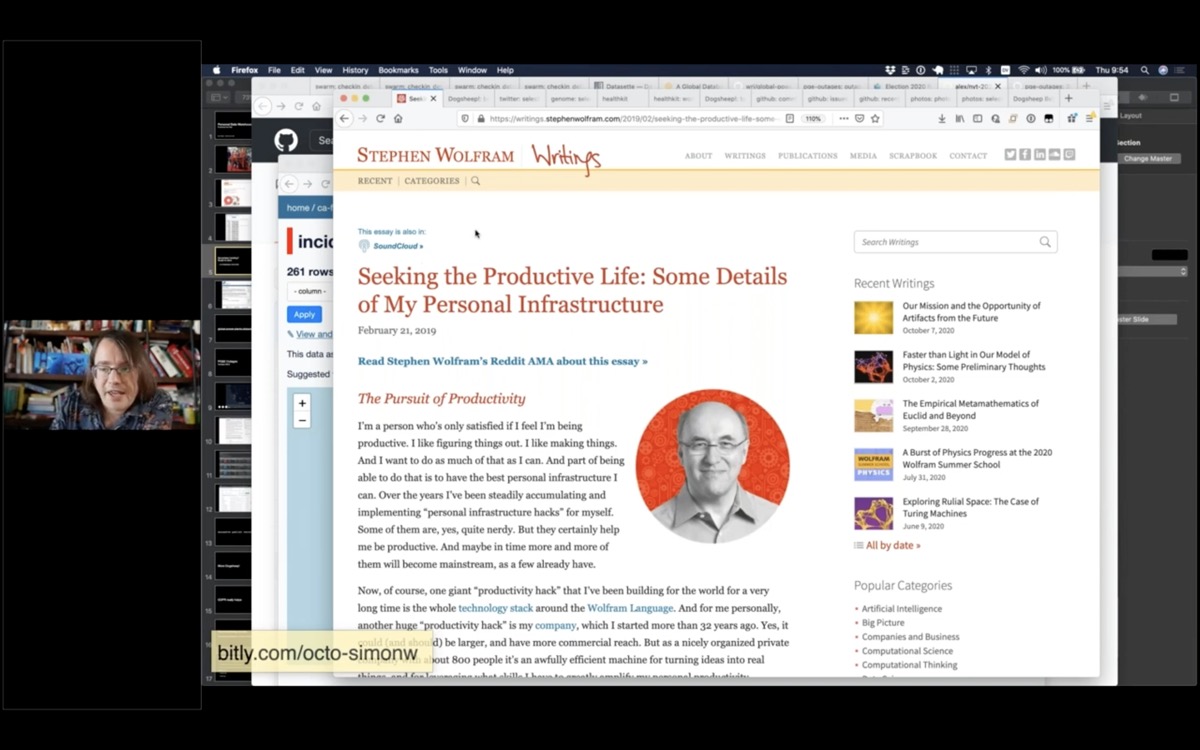Click the speaker webcam video thumbnail
Image resolution: width=1200 pixels, height=750 pixels.
102,375
